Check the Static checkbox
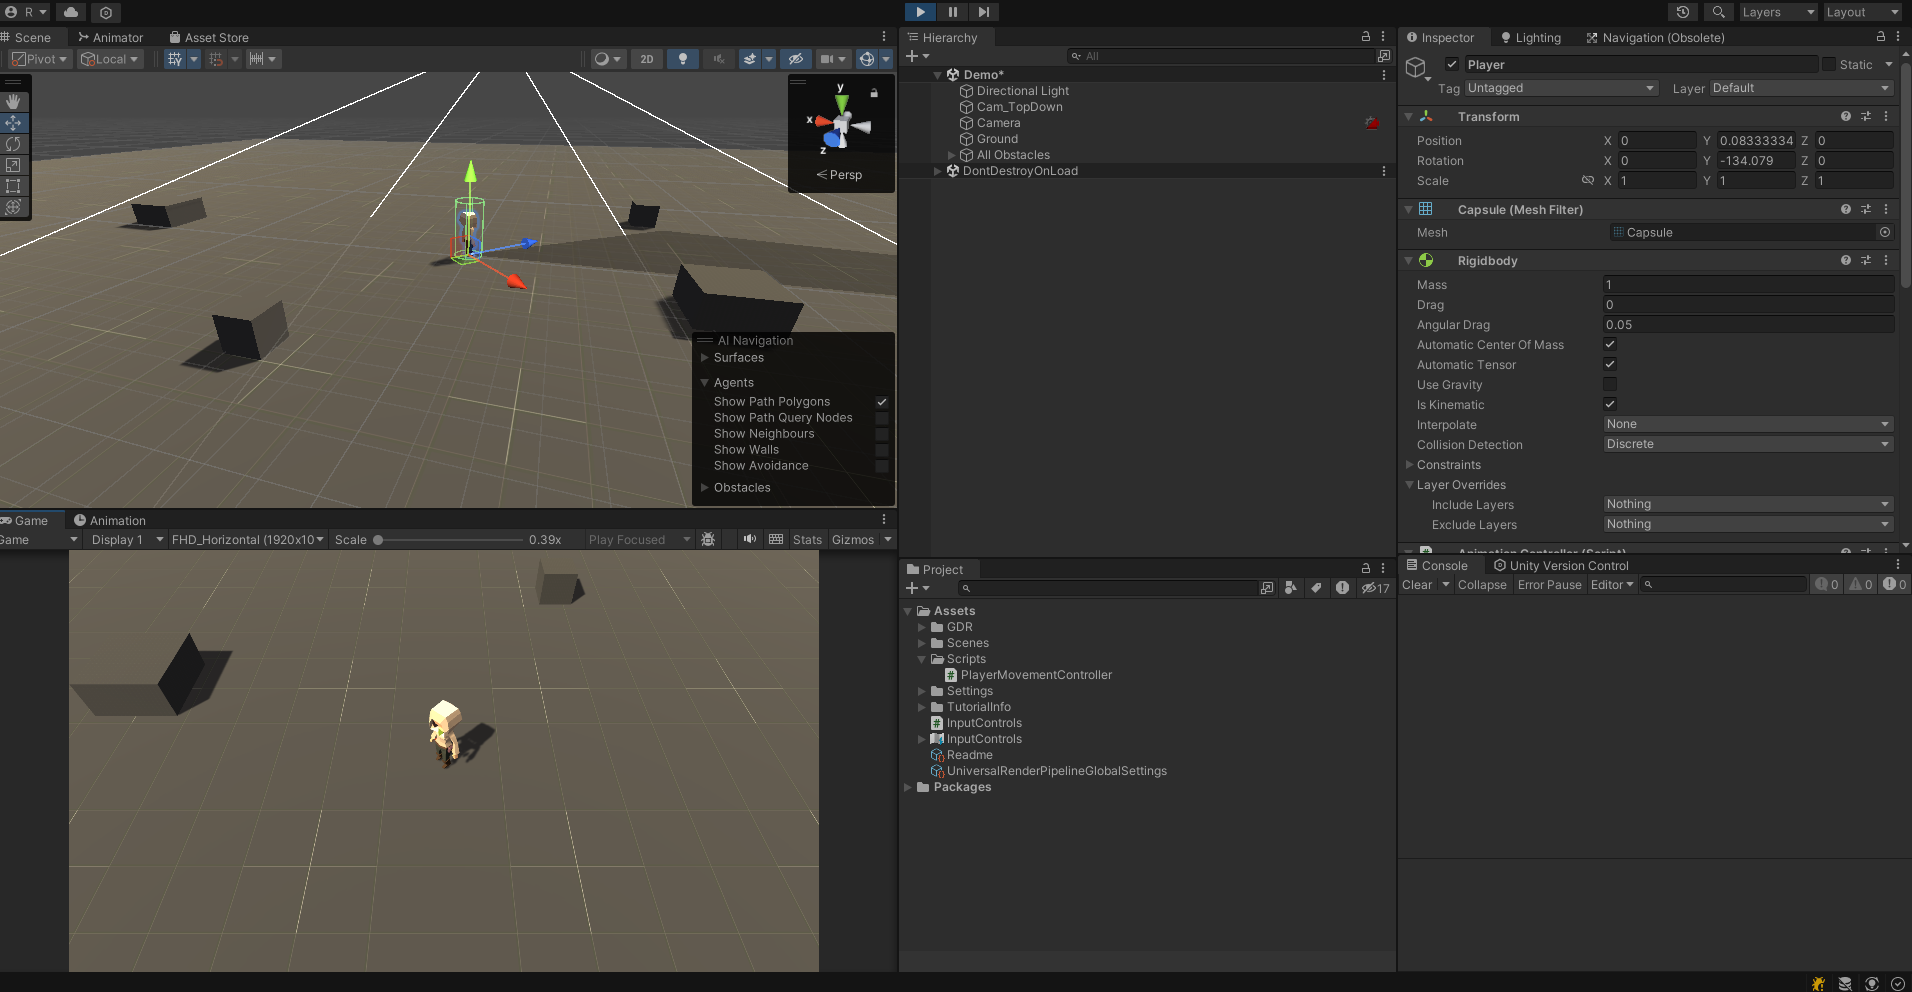The width and height of the screenshot is (1912, 992). point(1829,65)
